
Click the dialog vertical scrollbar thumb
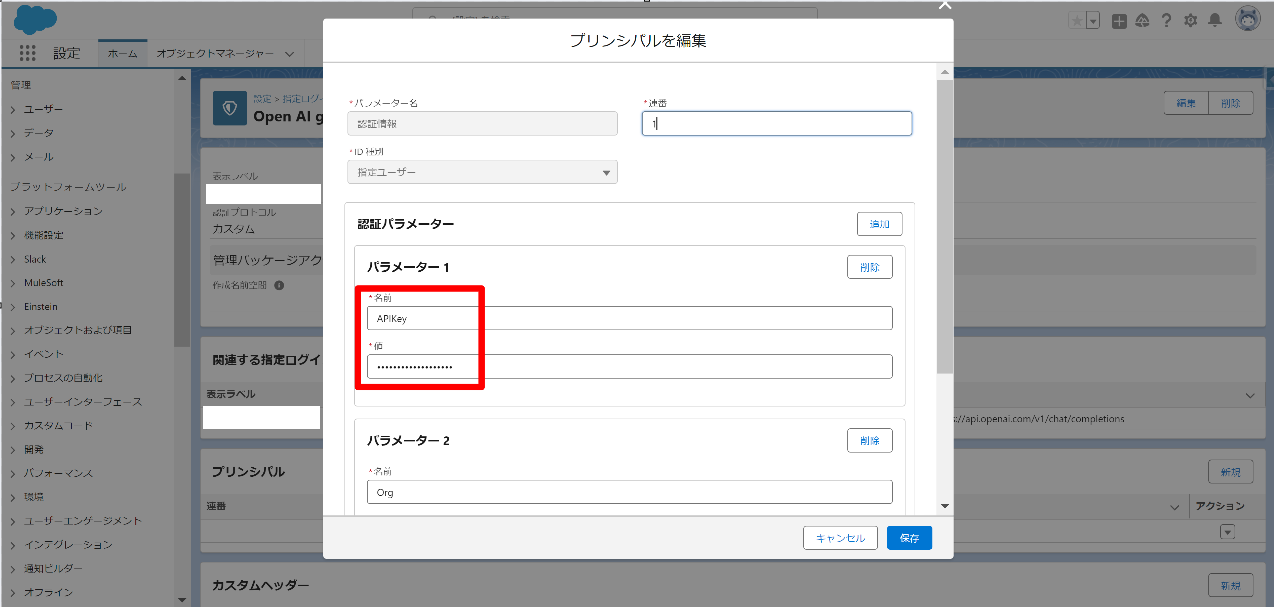945,226
